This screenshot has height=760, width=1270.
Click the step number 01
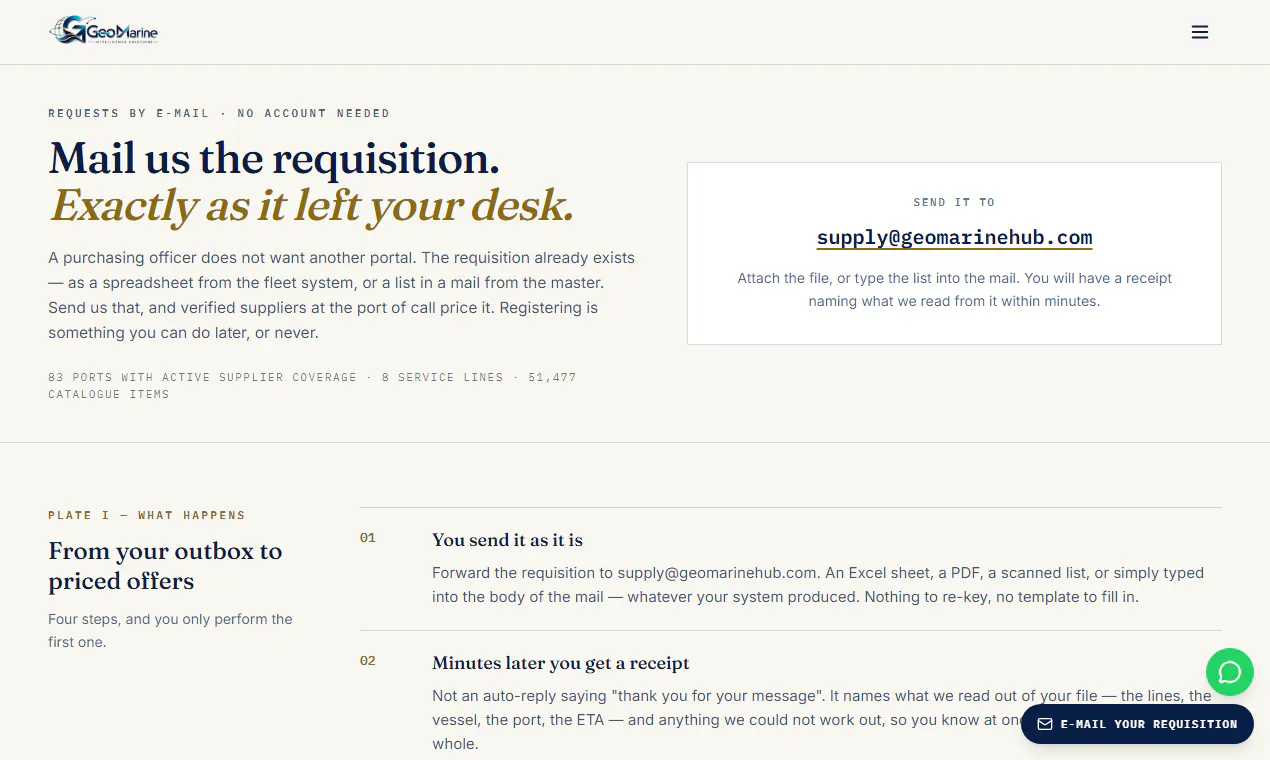368,538
